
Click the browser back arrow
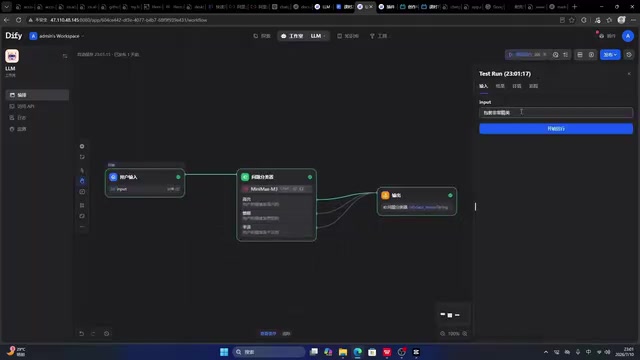click(7, 20)
